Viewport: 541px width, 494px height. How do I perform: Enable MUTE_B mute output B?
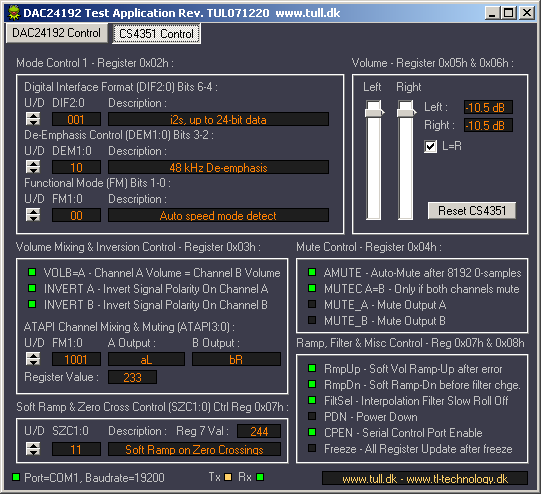[x=312, y=320]
